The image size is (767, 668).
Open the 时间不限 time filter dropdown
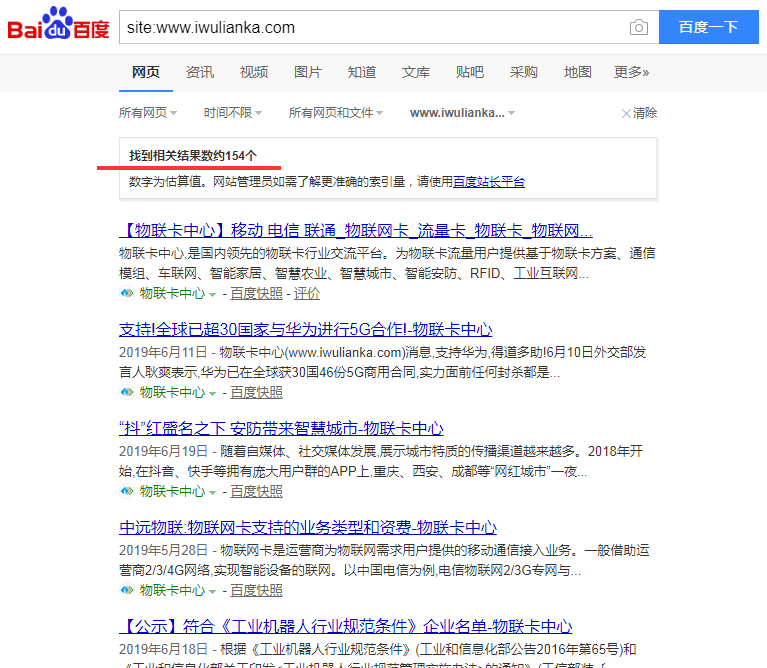point(233,113)
